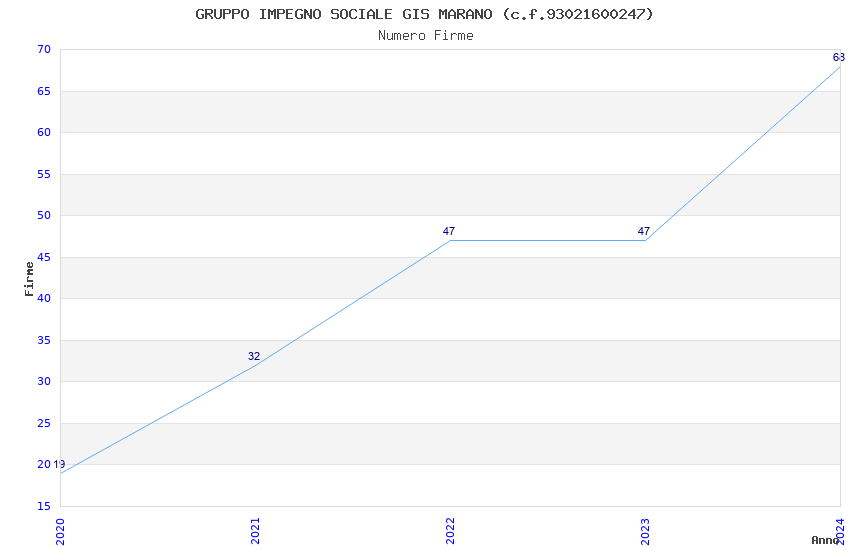Select the 2021 x-axis year label
The height and width of the screenshot is (550, 850).
255,531
